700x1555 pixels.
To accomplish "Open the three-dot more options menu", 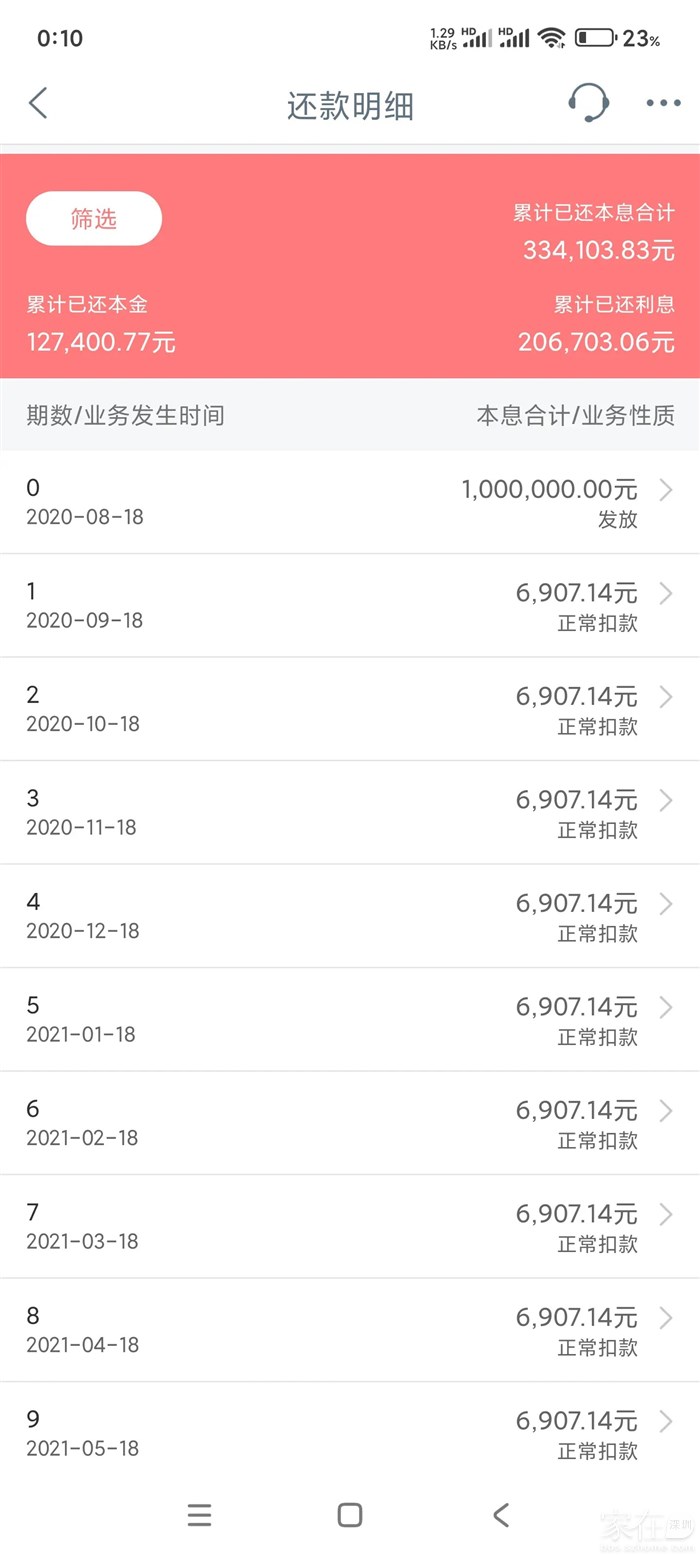I will (663, 103).
